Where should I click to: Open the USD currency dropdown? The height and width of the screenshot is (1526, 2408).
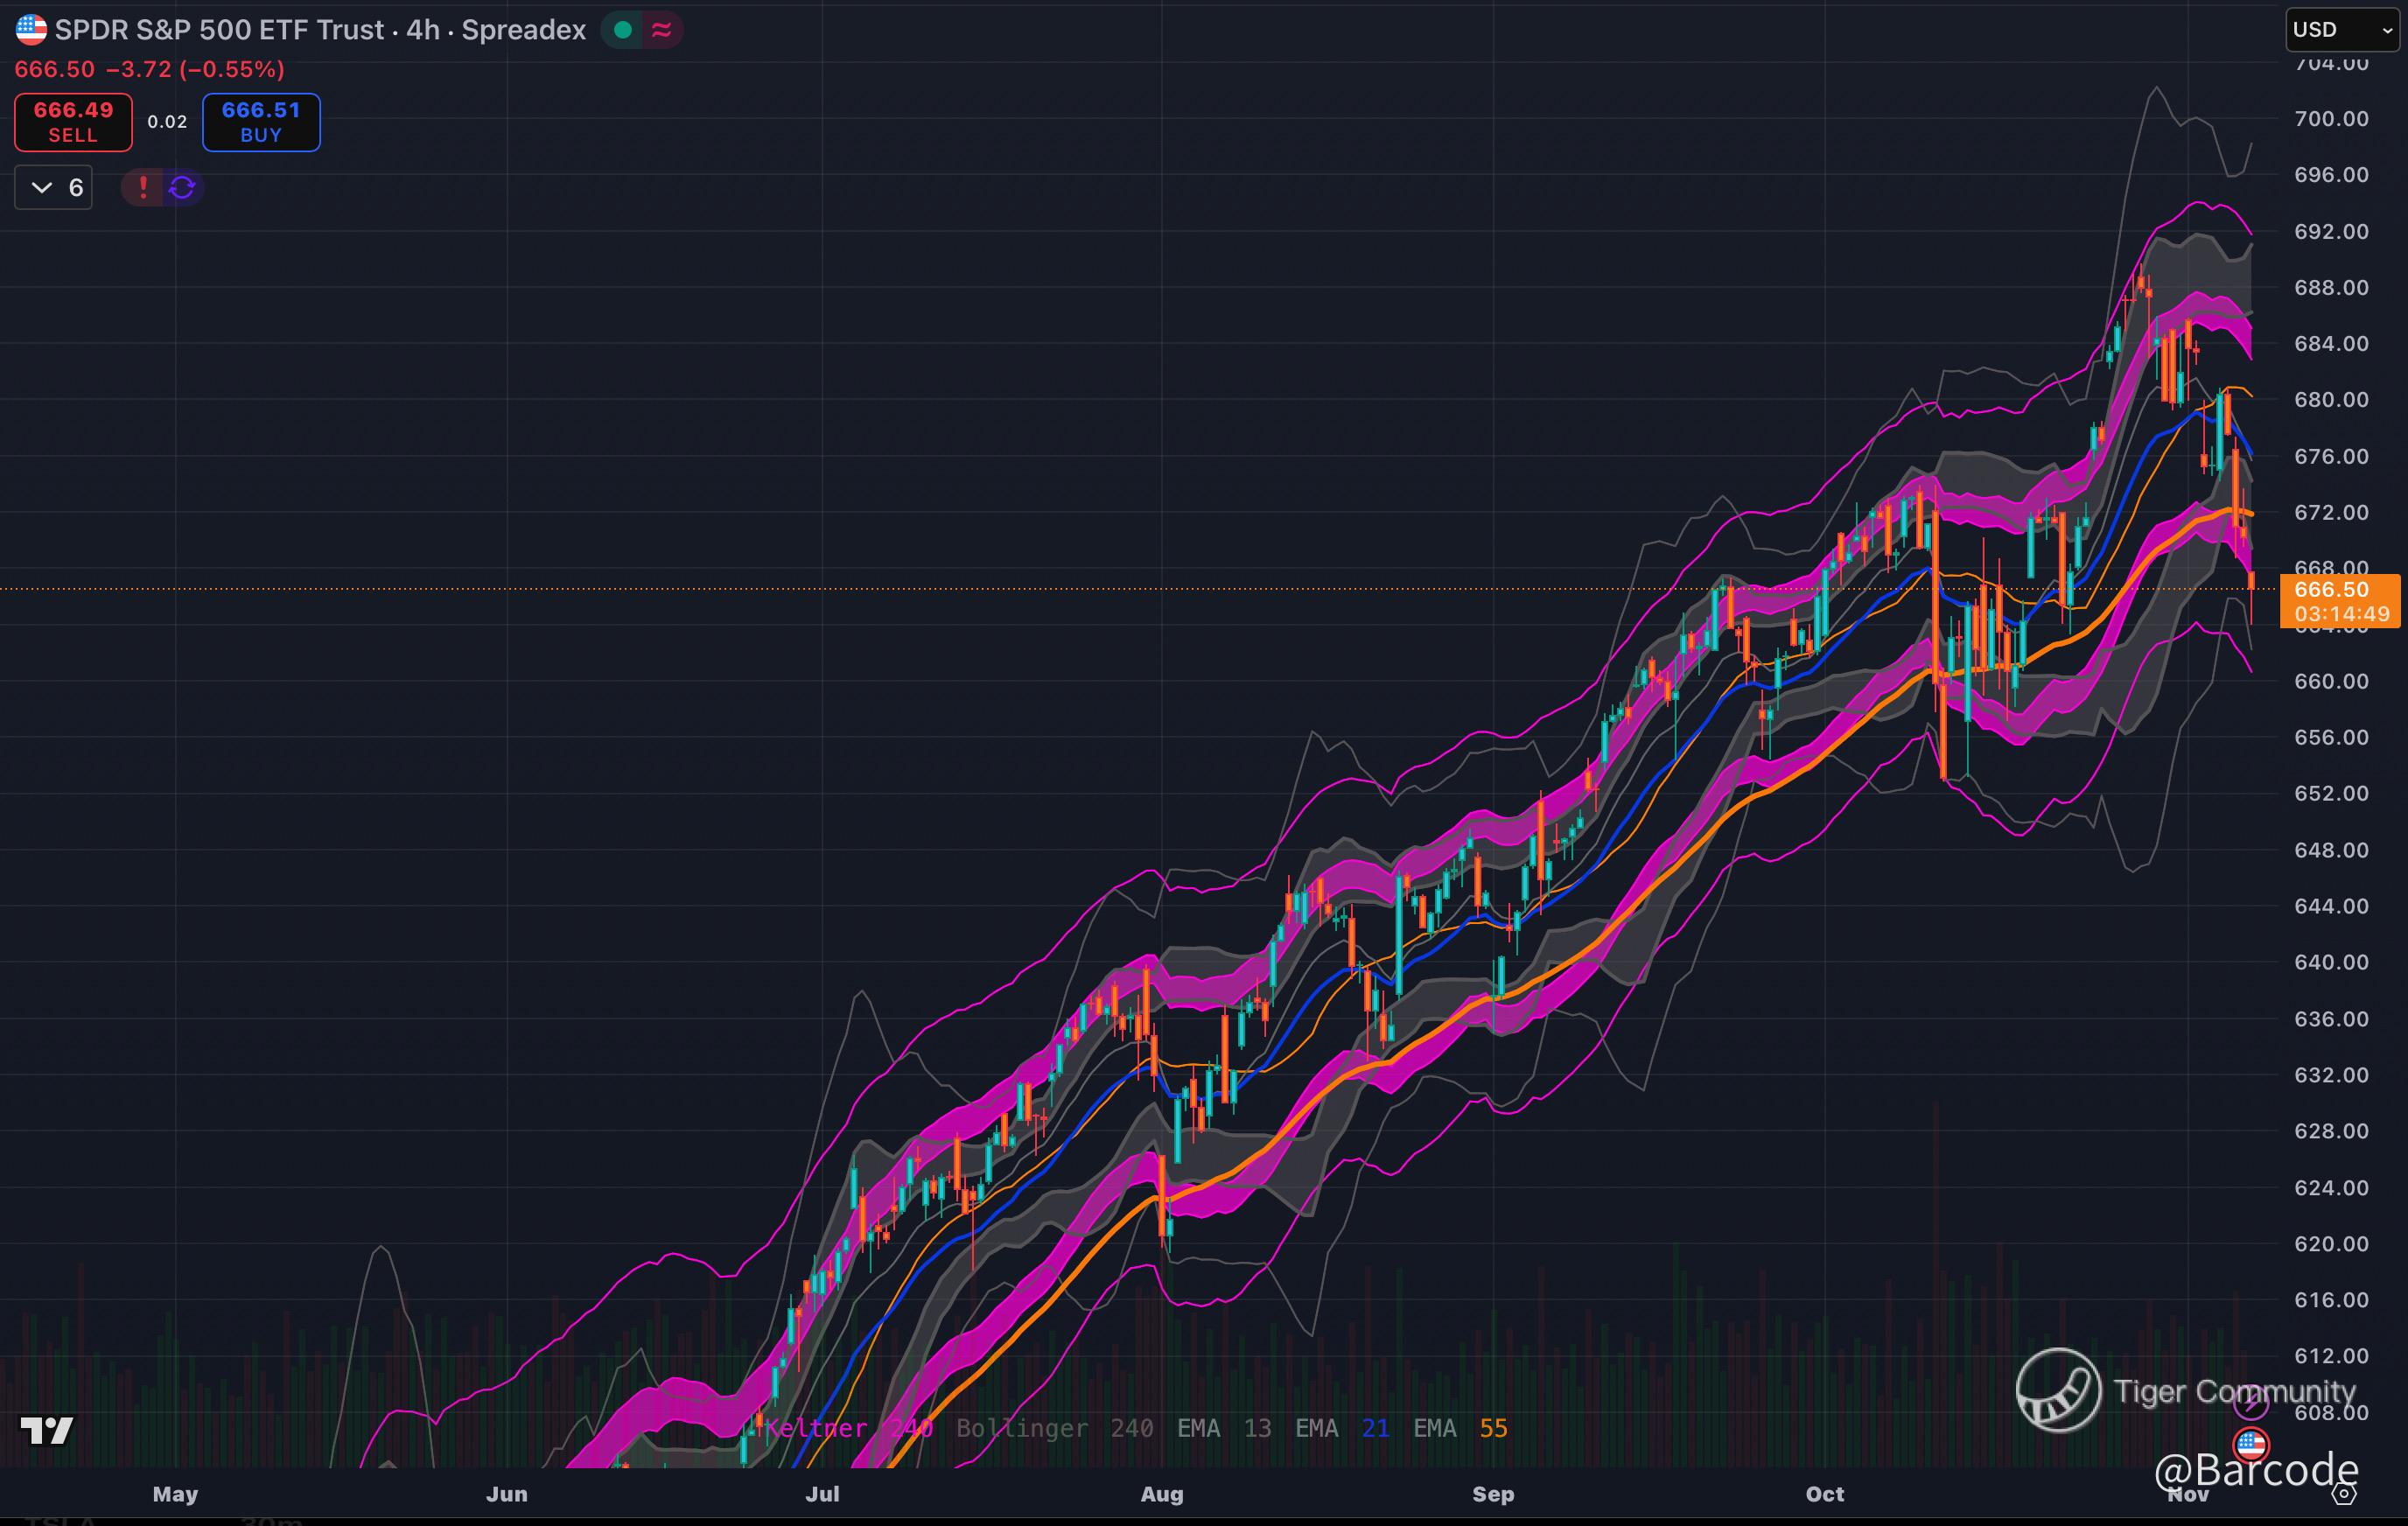pos(2340,30)
